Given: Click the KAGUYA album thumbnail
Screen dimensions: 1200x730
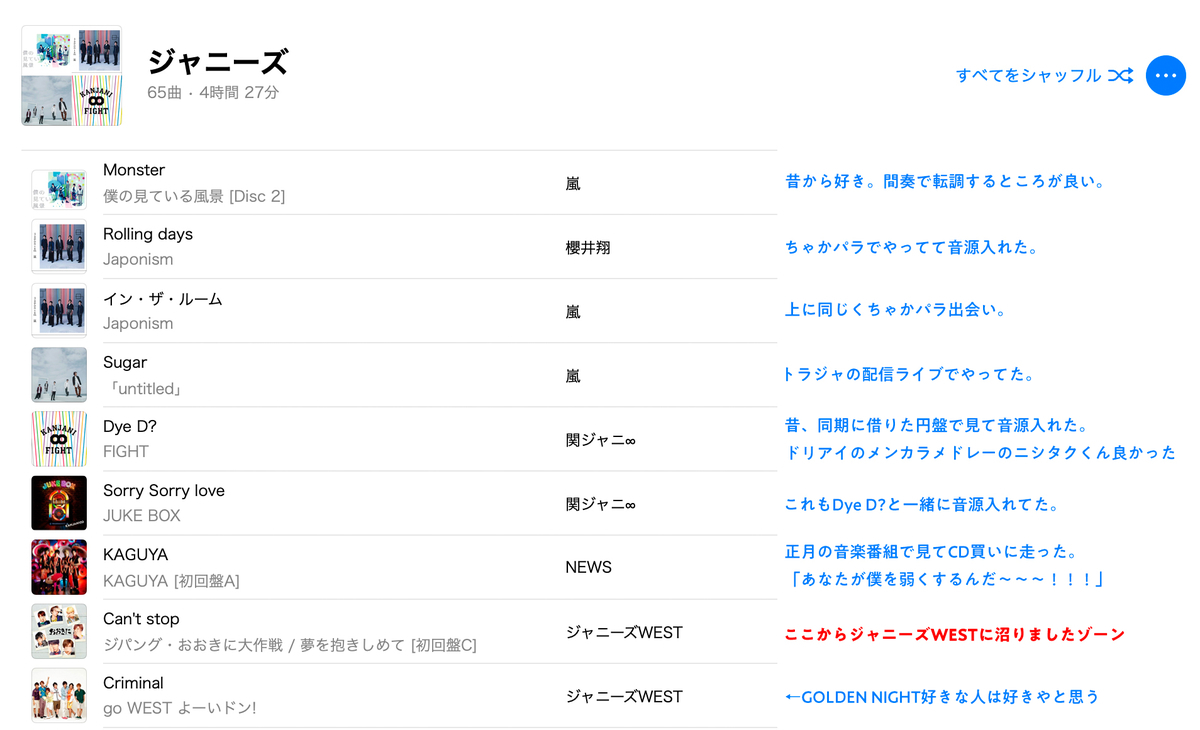Looking at the screenshot, I should pyautogui.click(x=59, y=567).
